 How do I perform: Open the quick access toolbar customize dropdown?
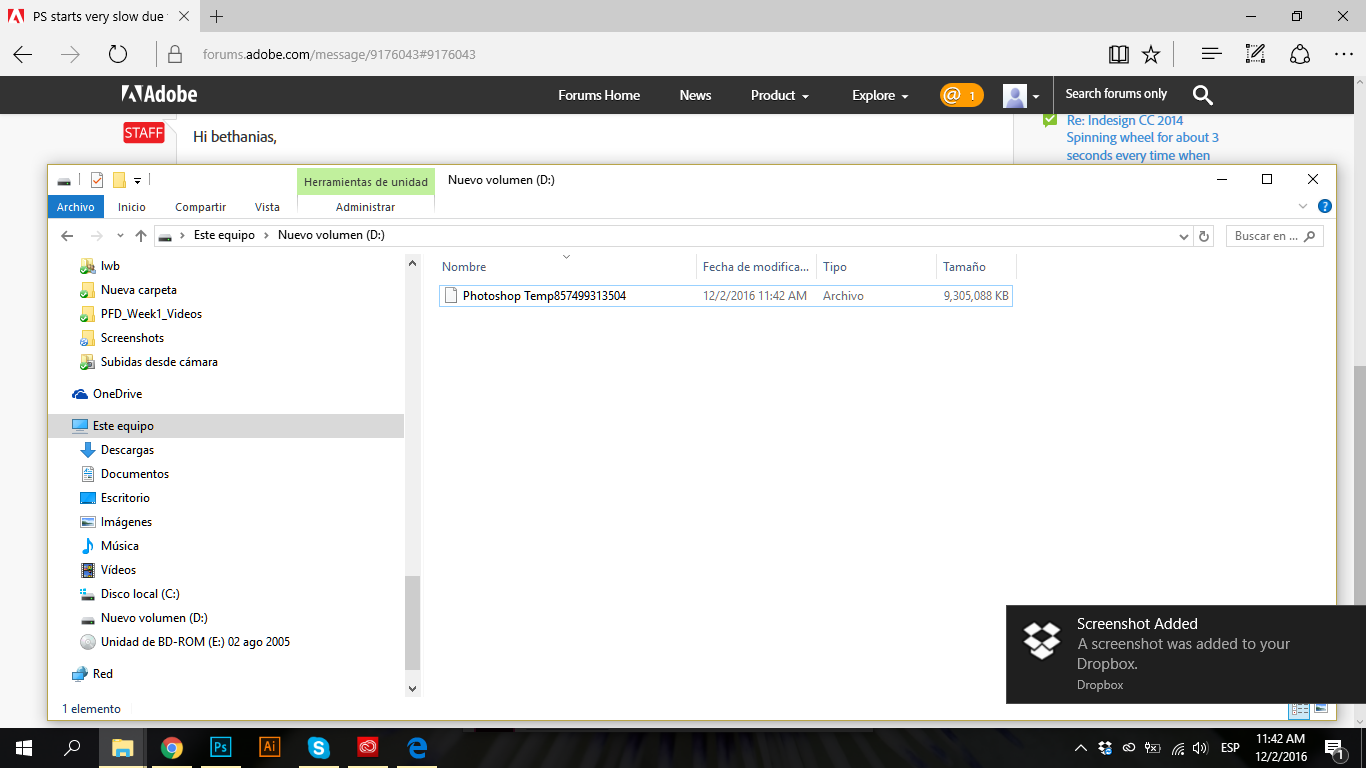tap(137, 181)
